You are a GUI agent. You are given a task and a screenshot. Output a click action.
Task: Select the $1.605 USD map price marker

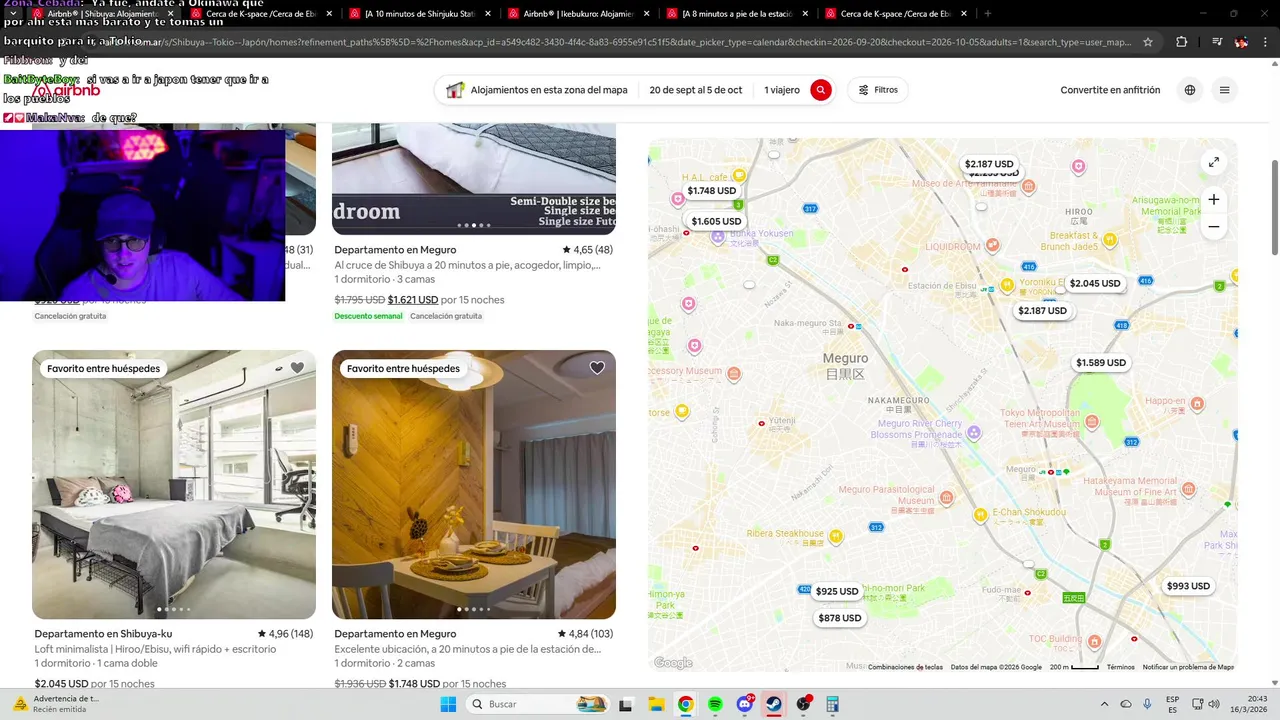tap(716, 221)
